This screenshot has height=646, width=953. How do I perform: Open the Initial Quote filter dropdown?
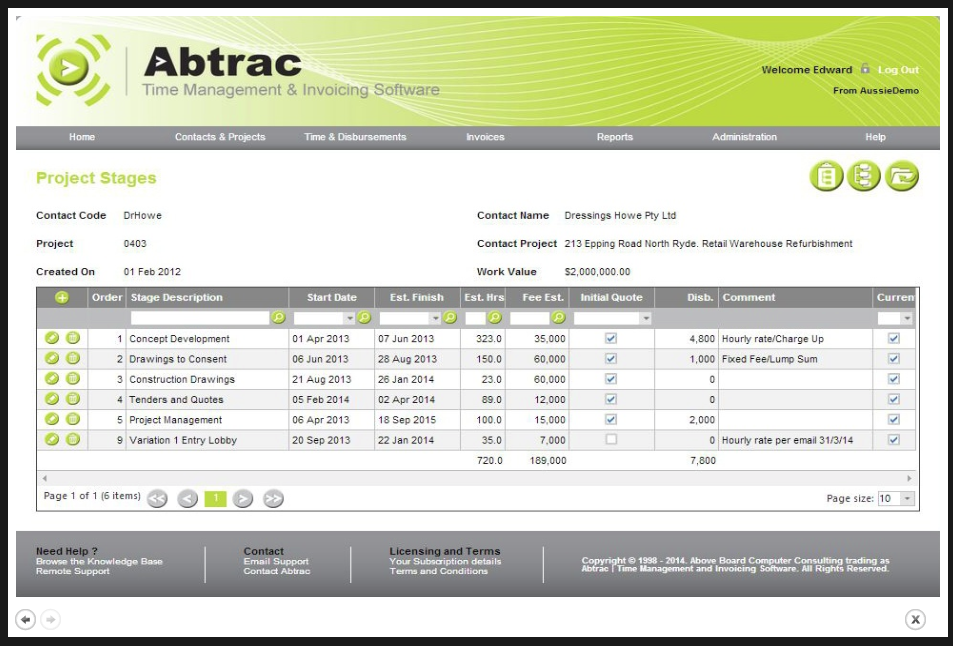[646, 318]
